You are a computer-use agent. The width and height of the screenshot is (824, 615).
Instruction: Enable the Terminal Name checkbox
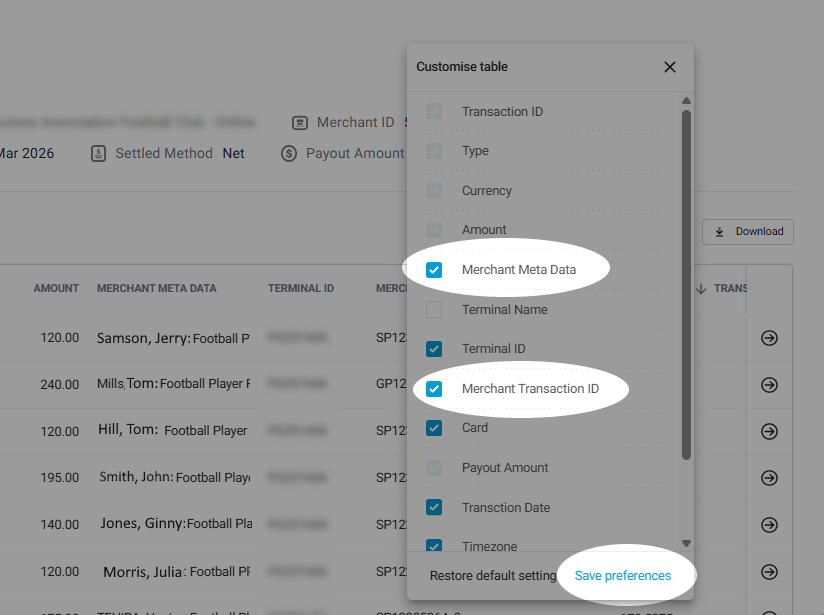(x=434, y=310)
